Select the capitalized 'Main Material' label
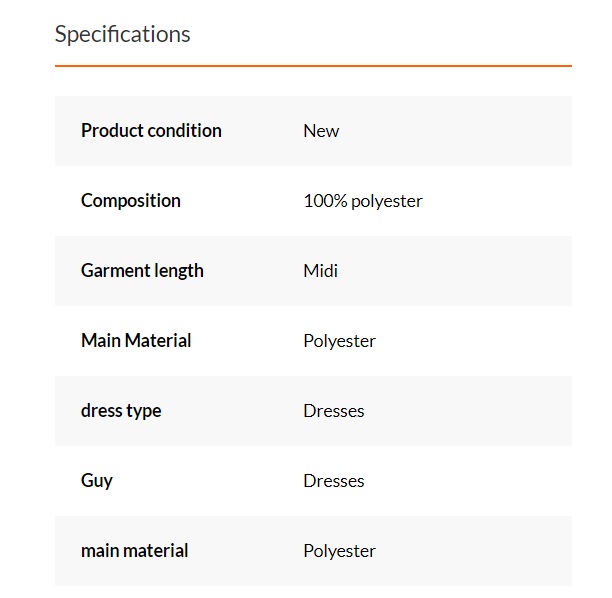This screenshot has width=612, height=598. (x=136, y=341)
